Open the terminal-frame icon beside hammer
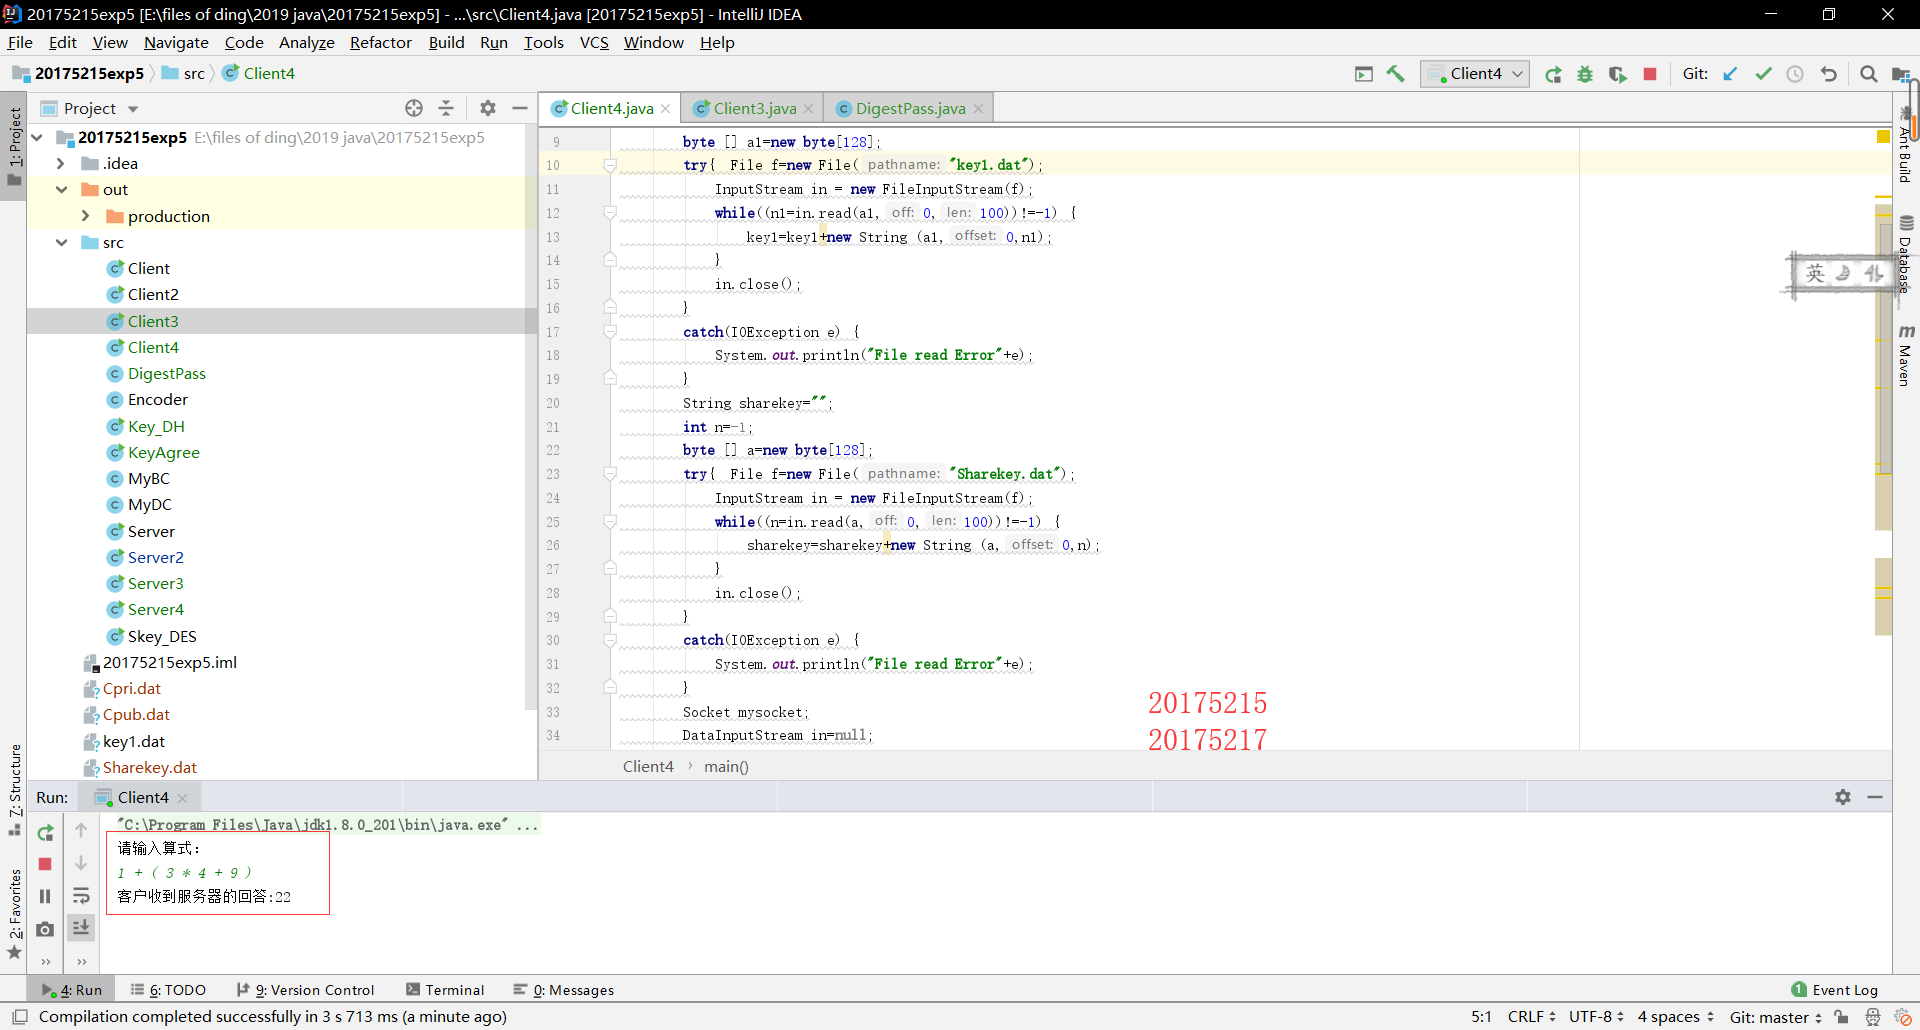1920x1030 pixels. [1364, 74]
